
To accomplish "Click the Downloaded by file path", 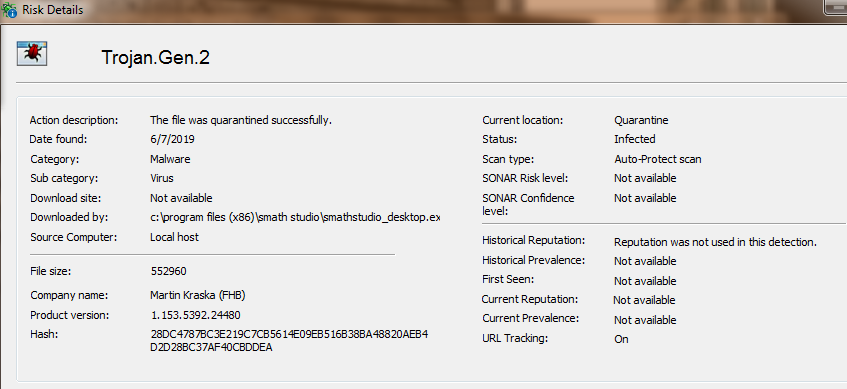I will coord(295,217).
